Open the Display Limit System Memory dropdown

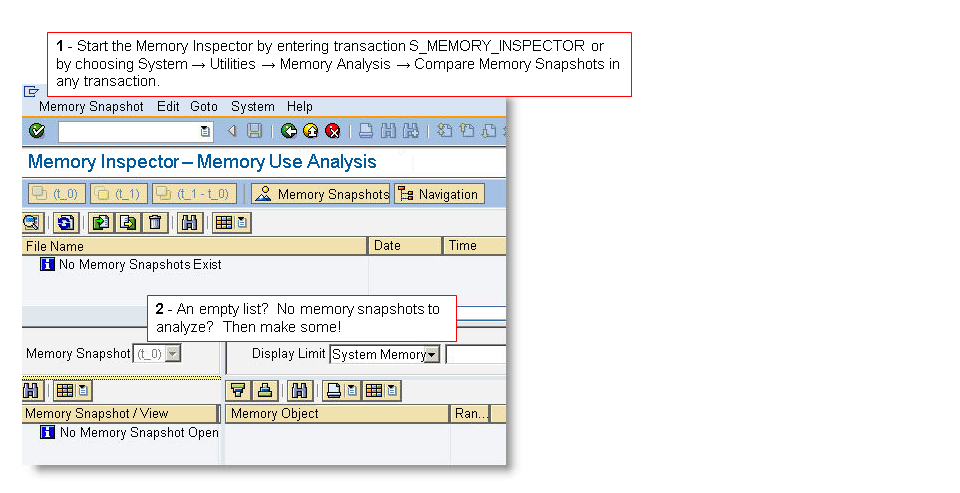click(x=432, y=354)
